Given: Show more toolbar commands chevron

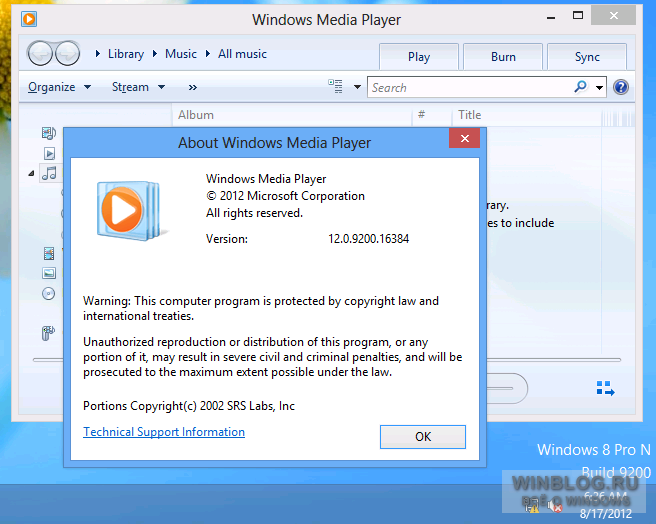Looking at the screenshot, I should pyautogui.click(x=192, y=87).
